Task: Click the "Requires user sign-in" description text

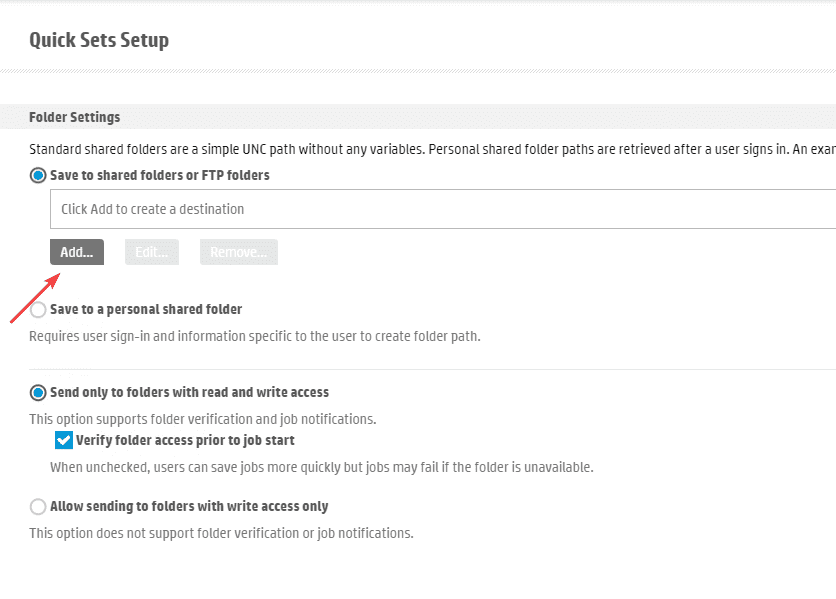Action: pyautogui.click(x=255, y=336)
